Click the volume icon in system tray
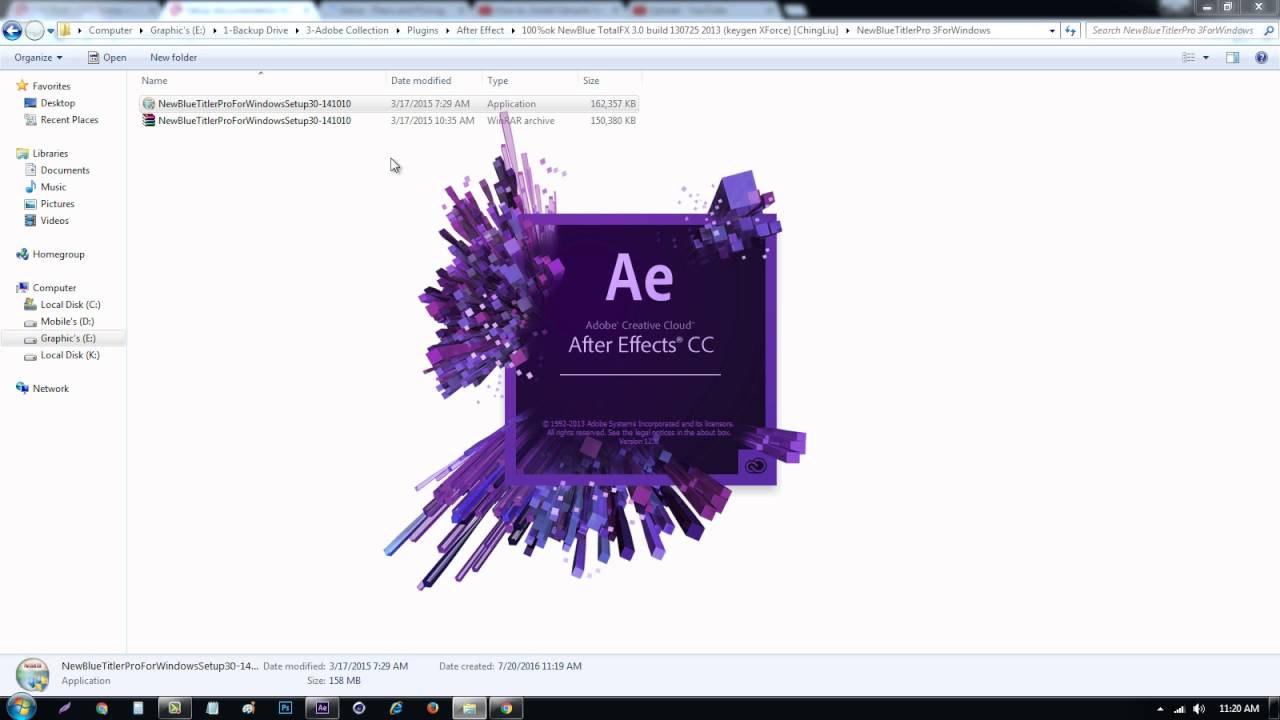This screenshot has width=1280, height=720. 1199,708
